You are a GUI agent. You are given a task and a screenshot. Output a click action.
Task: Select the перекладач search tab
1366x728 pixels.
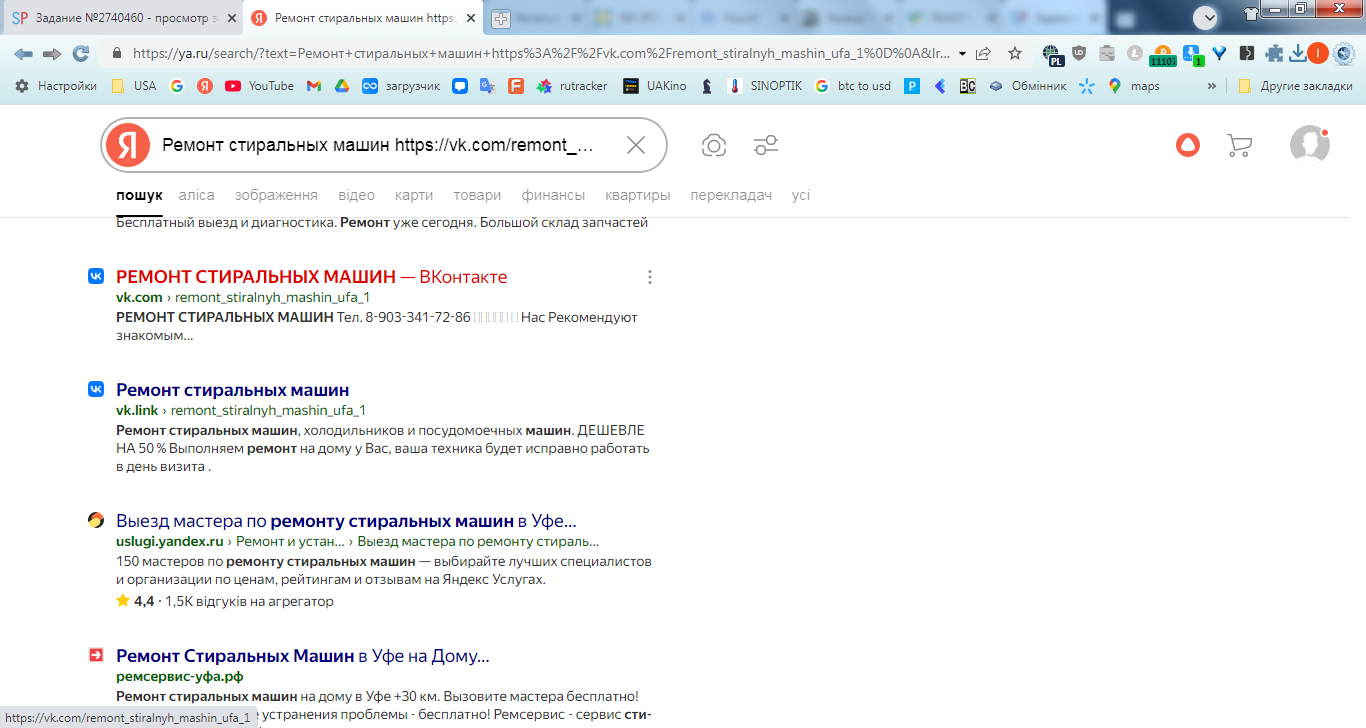tap(731, 195)
